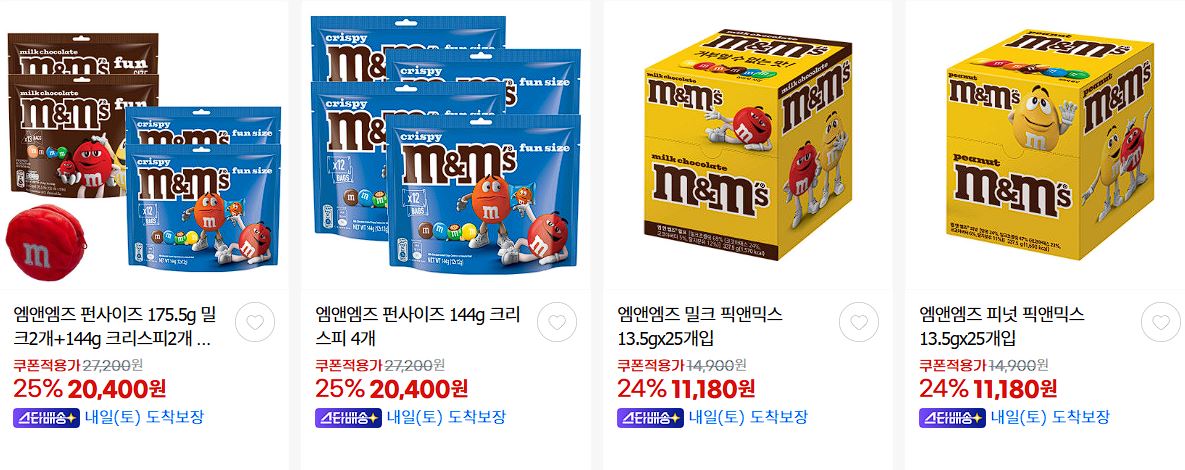Open 엠앤엠즈 펀사이즈 175.5g 밀크2개 product title
The width and height of the screenshot is (1185, 470).
pyautogui.click(x=114, y=326)
